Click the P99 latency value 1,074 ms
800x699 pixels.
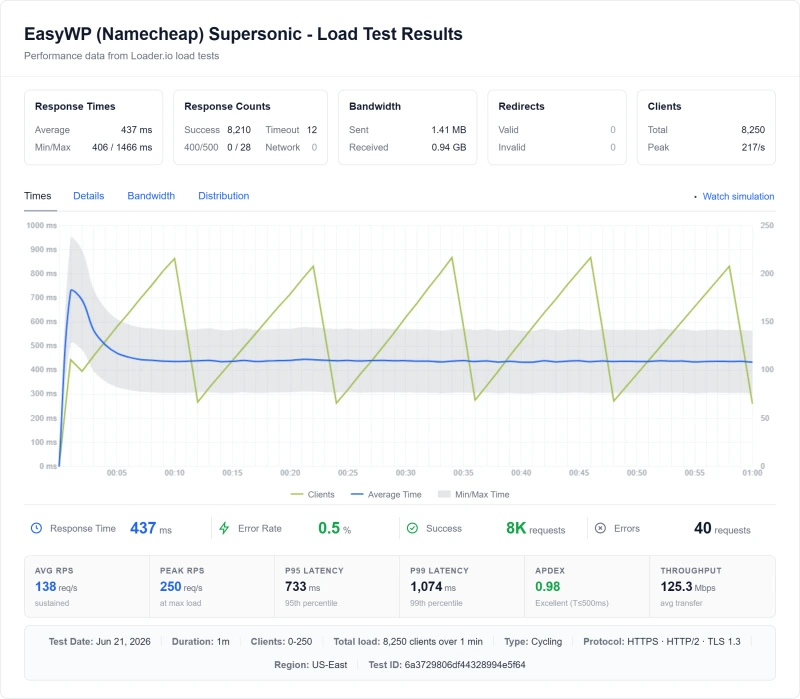pos(433,587)
